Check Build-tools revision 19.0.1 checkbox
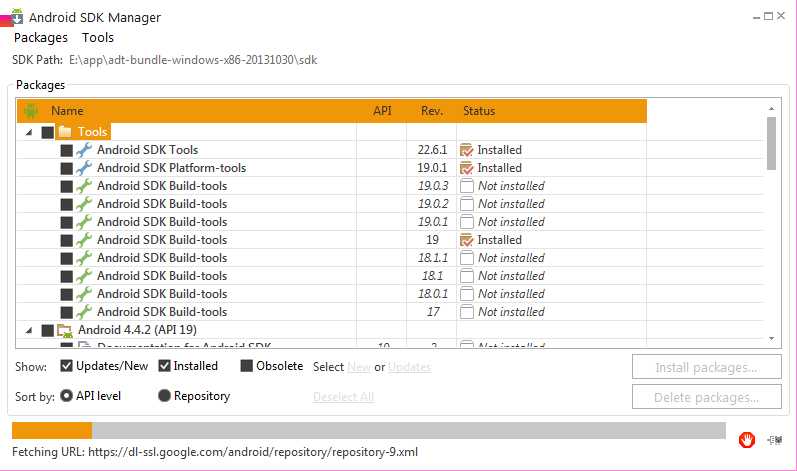797x471 pixels. (67, 223)
